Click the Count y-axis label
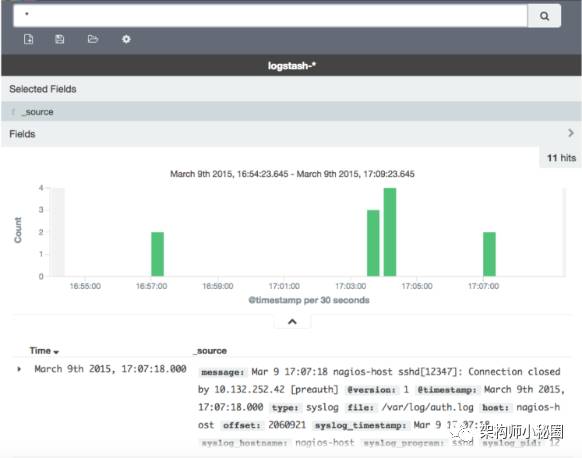582x458 pixels. [18, 230]
